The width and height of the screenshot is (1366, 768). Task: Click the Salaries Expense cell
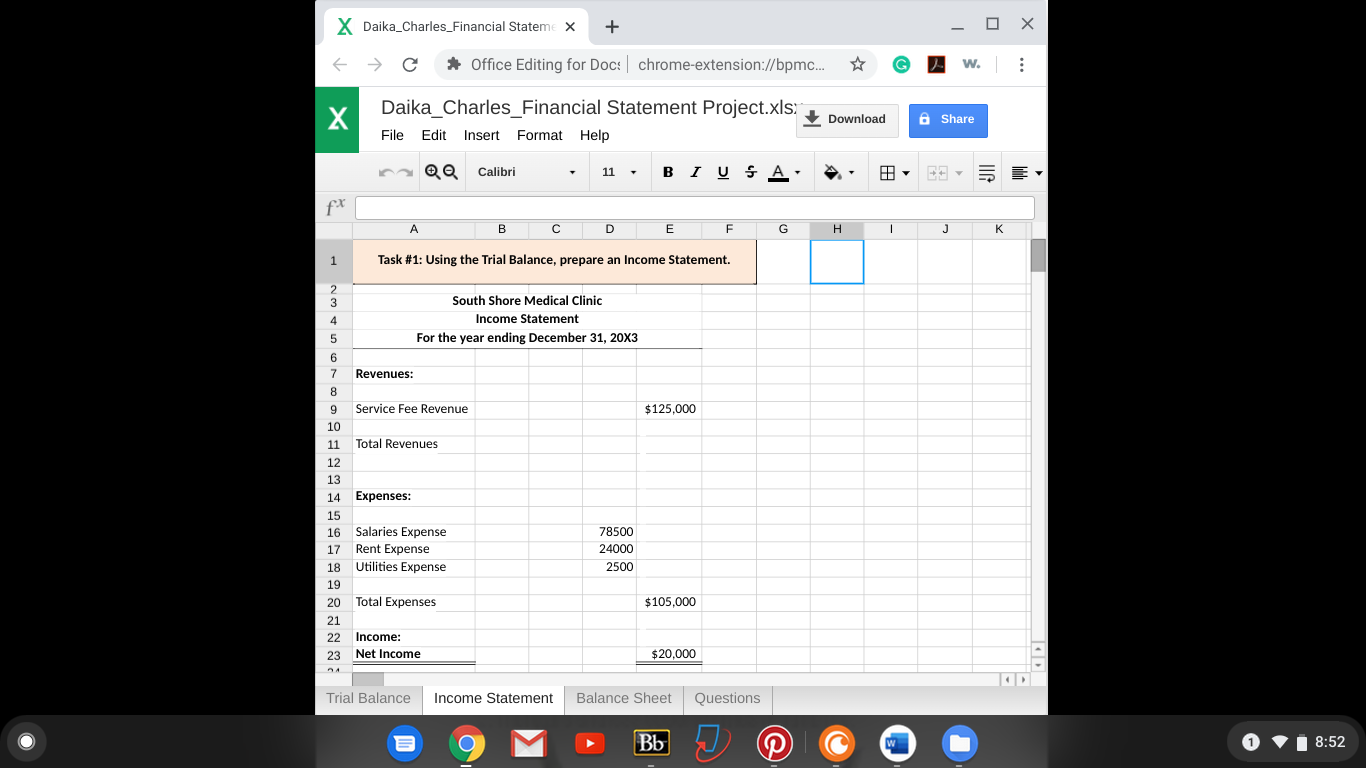click(x=414, y=532)
